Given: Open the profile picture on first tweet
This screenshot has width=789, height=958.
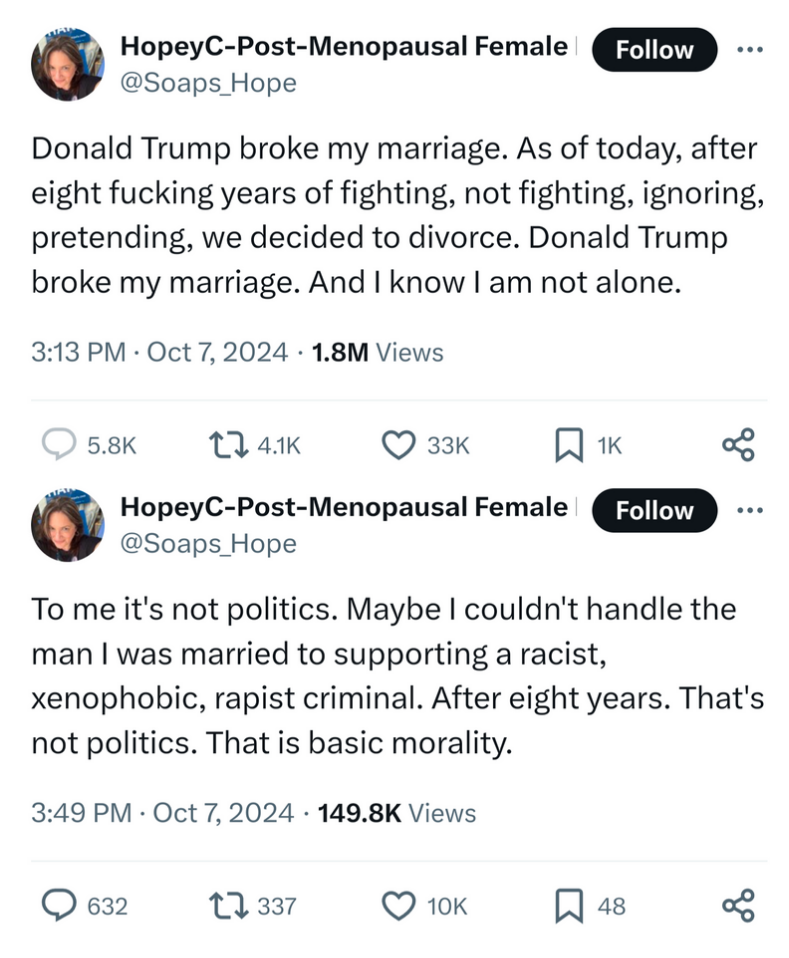Looking at the screenshot, I should click(x=69, y=64).
